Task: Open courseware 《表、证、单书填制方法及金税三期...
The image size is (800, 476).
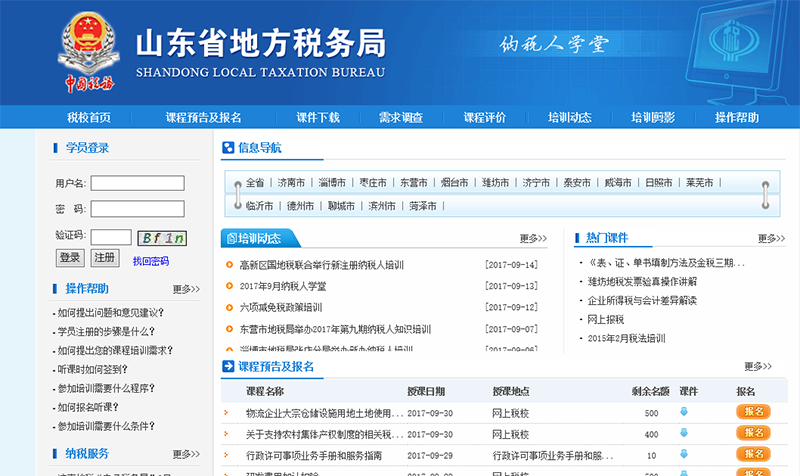Action: pos(666,263)
